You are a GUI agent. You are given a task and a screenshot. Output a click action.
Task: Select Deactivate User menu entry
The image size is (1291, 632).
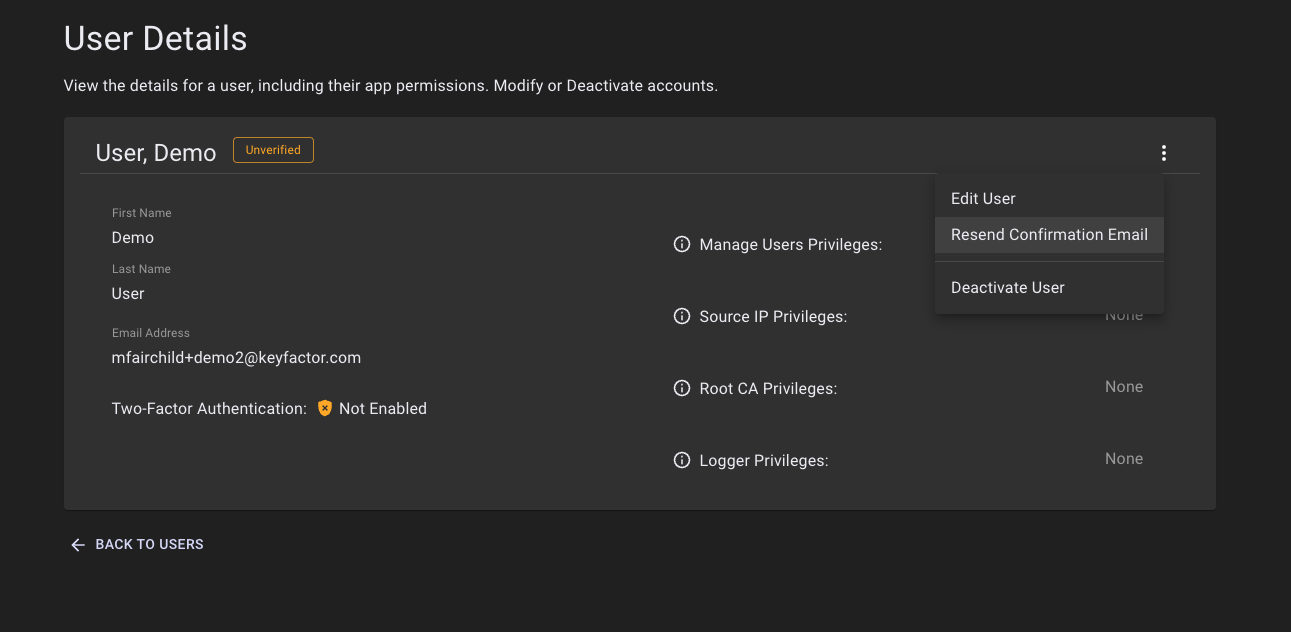[x=1007, y=288]
